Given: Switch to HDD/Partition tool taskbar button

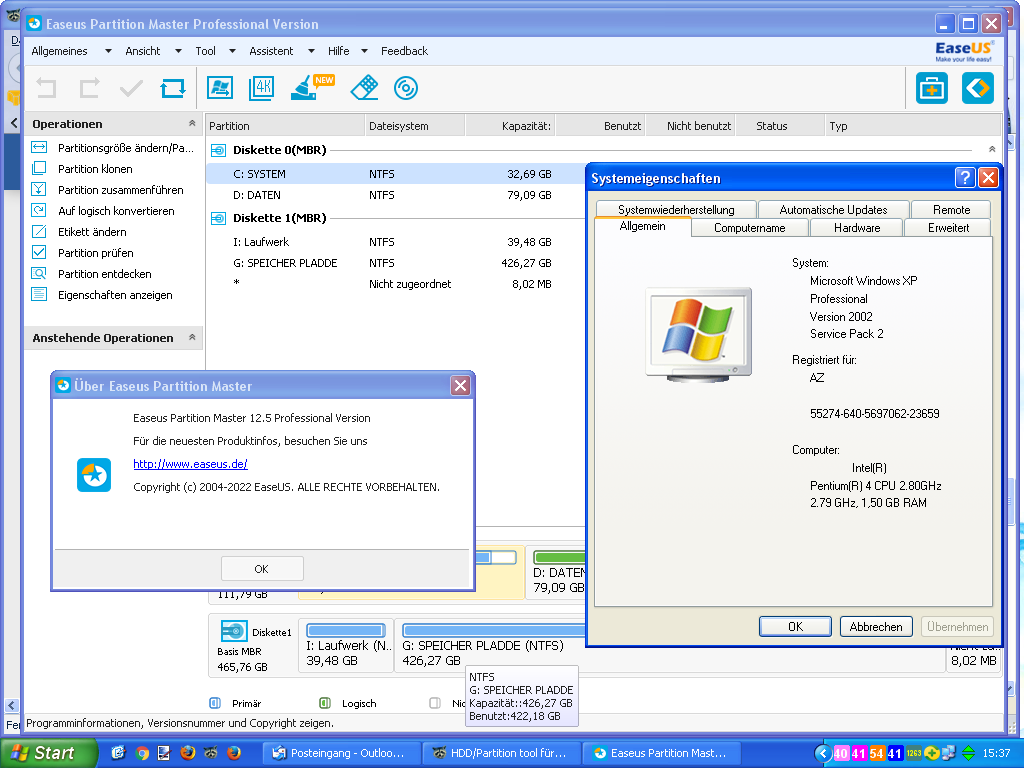Looking at the screenshot, I should tap(500, 753).
